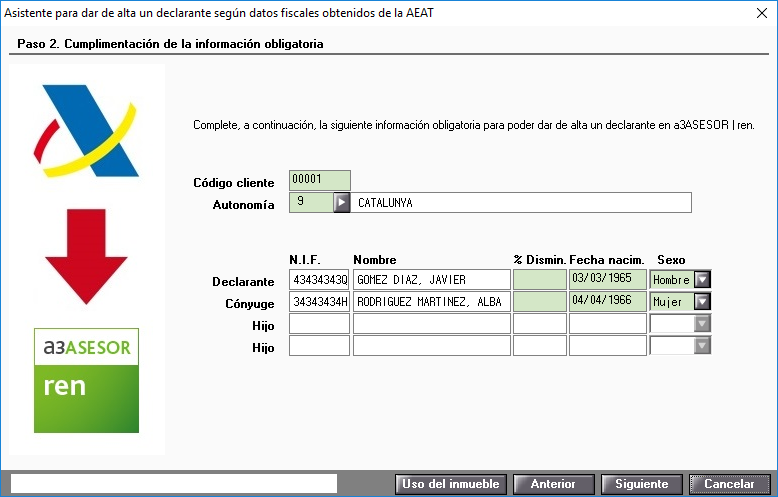Click the Cónyuge name RODRIGUEZ MARTINEZ, ALBA
Viewport: 778px width, 497px height.
coord(432,302)
